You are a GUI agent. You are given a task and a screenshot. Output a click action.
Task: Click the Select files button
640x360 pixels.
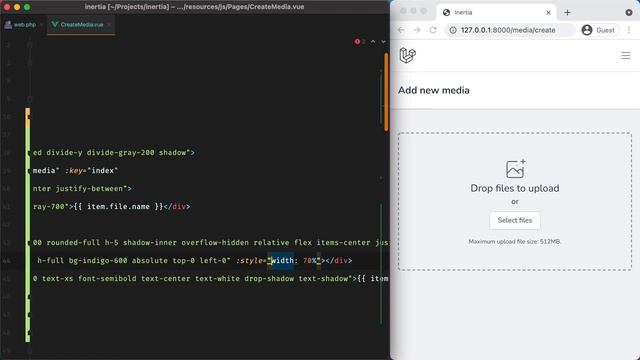pyautogui.click(x=515, y=220)
